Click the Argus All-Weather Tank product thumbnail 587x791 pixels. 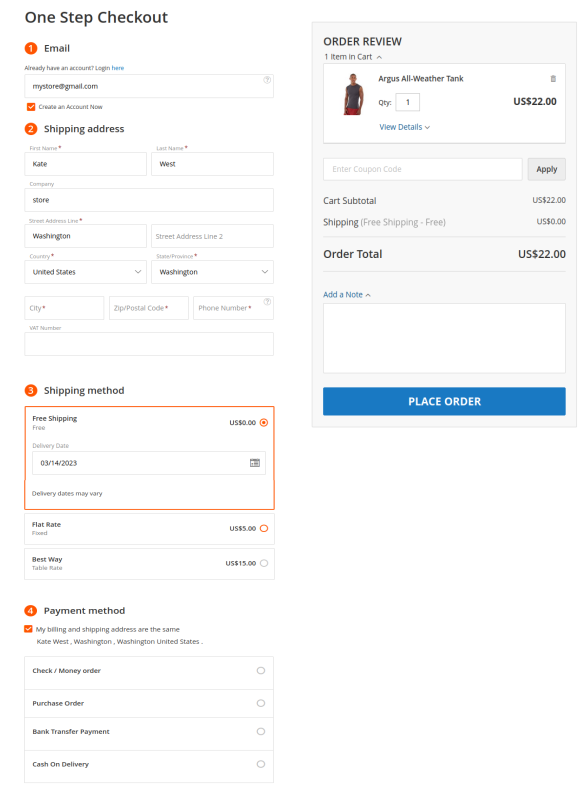(353, 94)
